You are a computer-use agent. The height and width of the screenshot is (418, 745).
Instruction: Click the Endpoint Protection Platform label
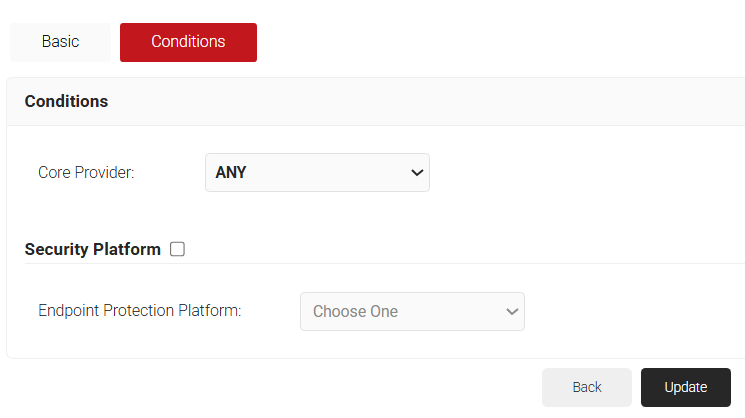[x=140, y=311]
